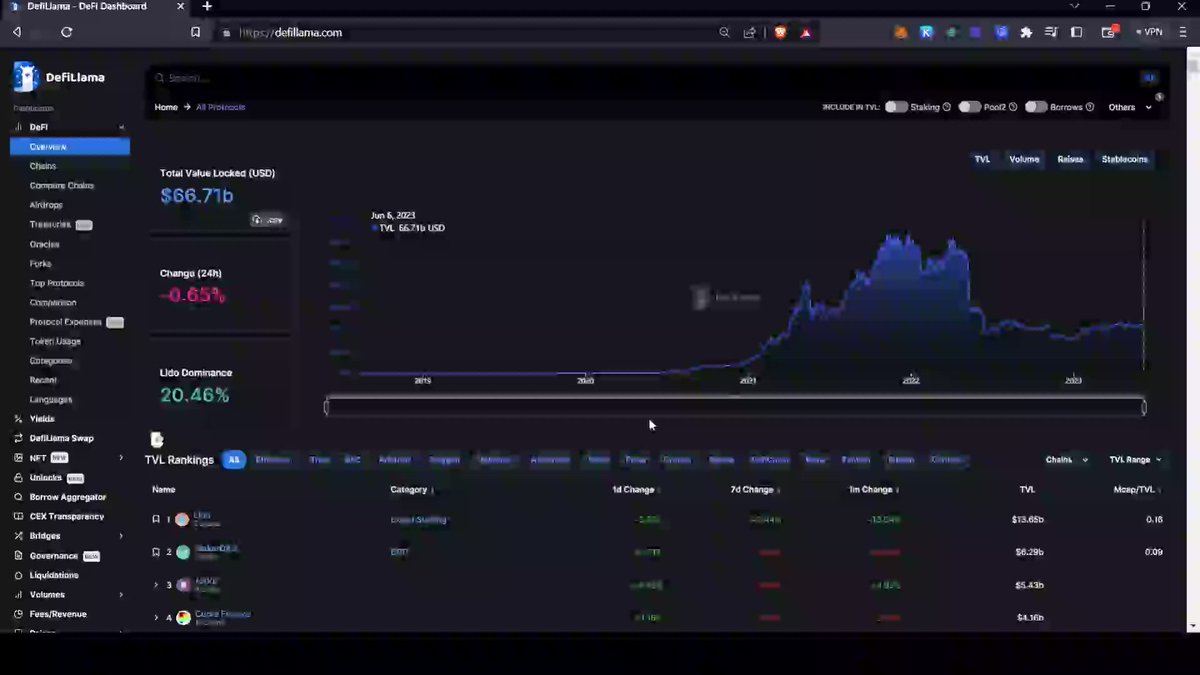Open Airdrops in sidebar
This screenshot has width=1200, height=675.
(x=46, y=205)
